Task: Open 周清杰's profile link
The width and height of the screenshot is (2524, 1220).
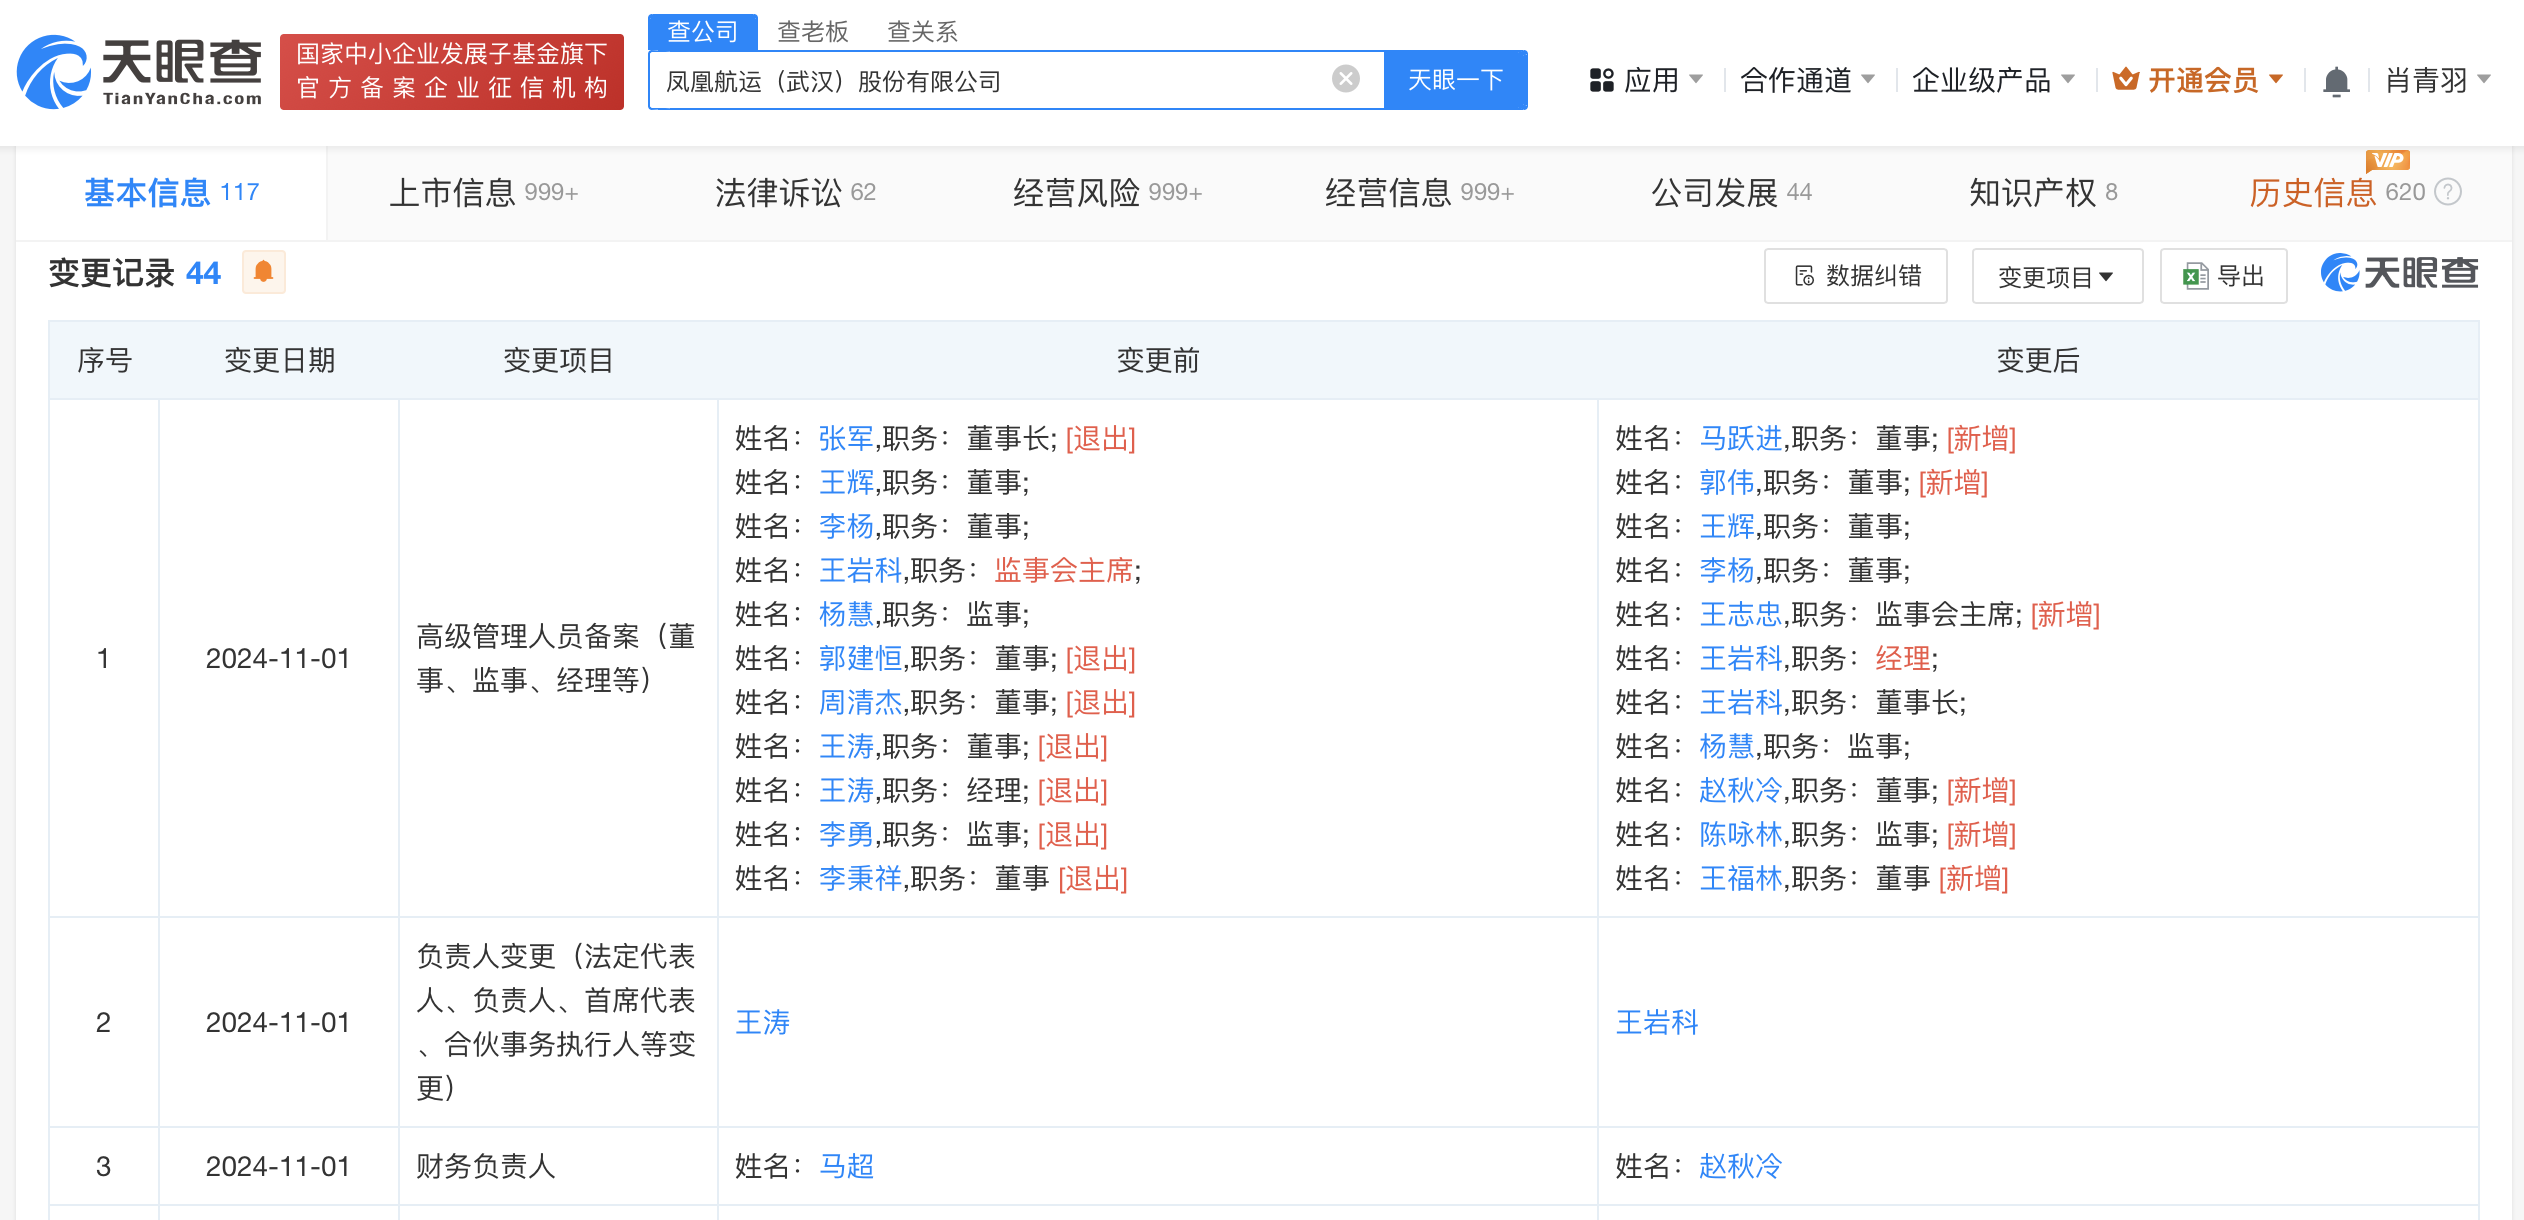Action: [x=860, y=702]
